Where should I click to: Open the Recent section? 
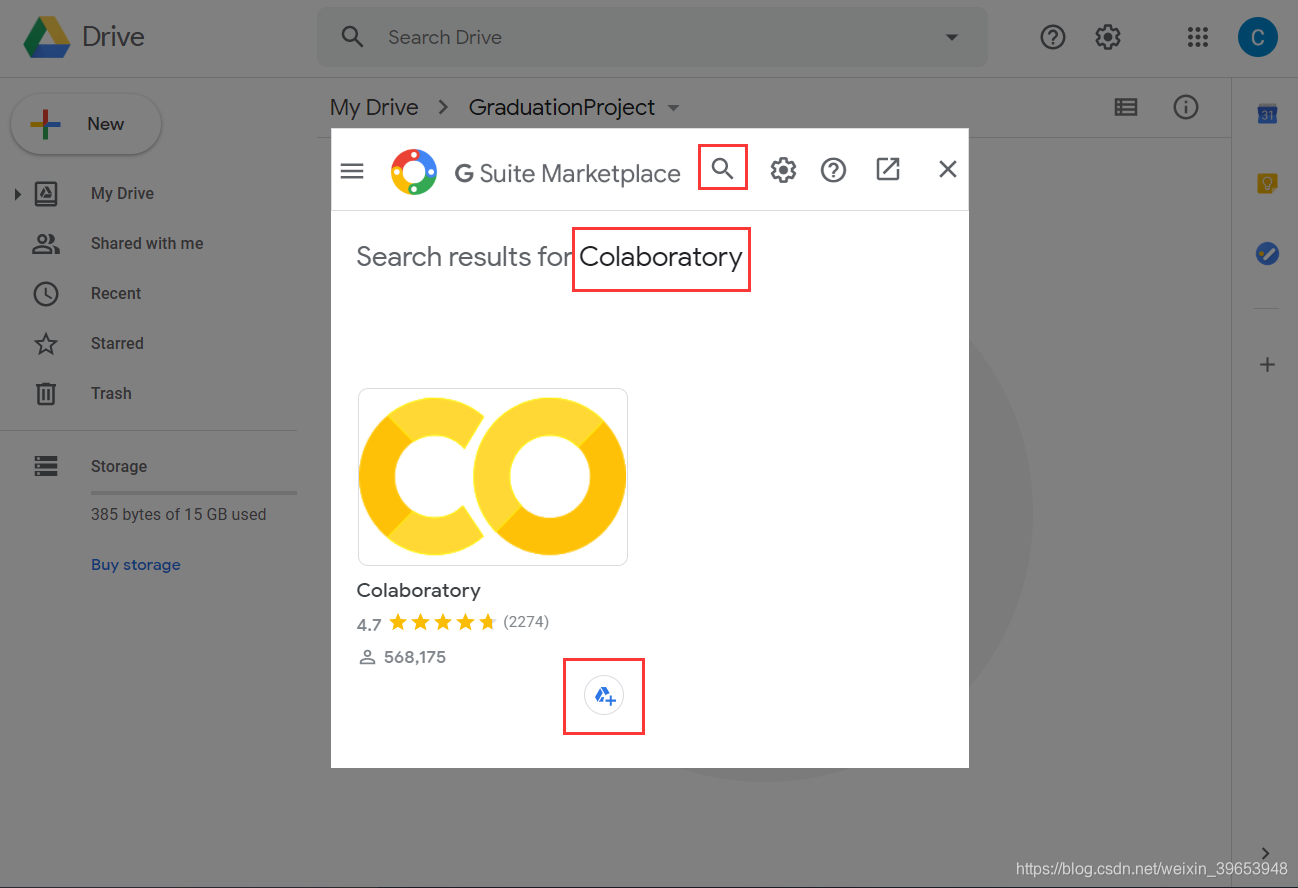pyautogui.click(x=116, y=293)
